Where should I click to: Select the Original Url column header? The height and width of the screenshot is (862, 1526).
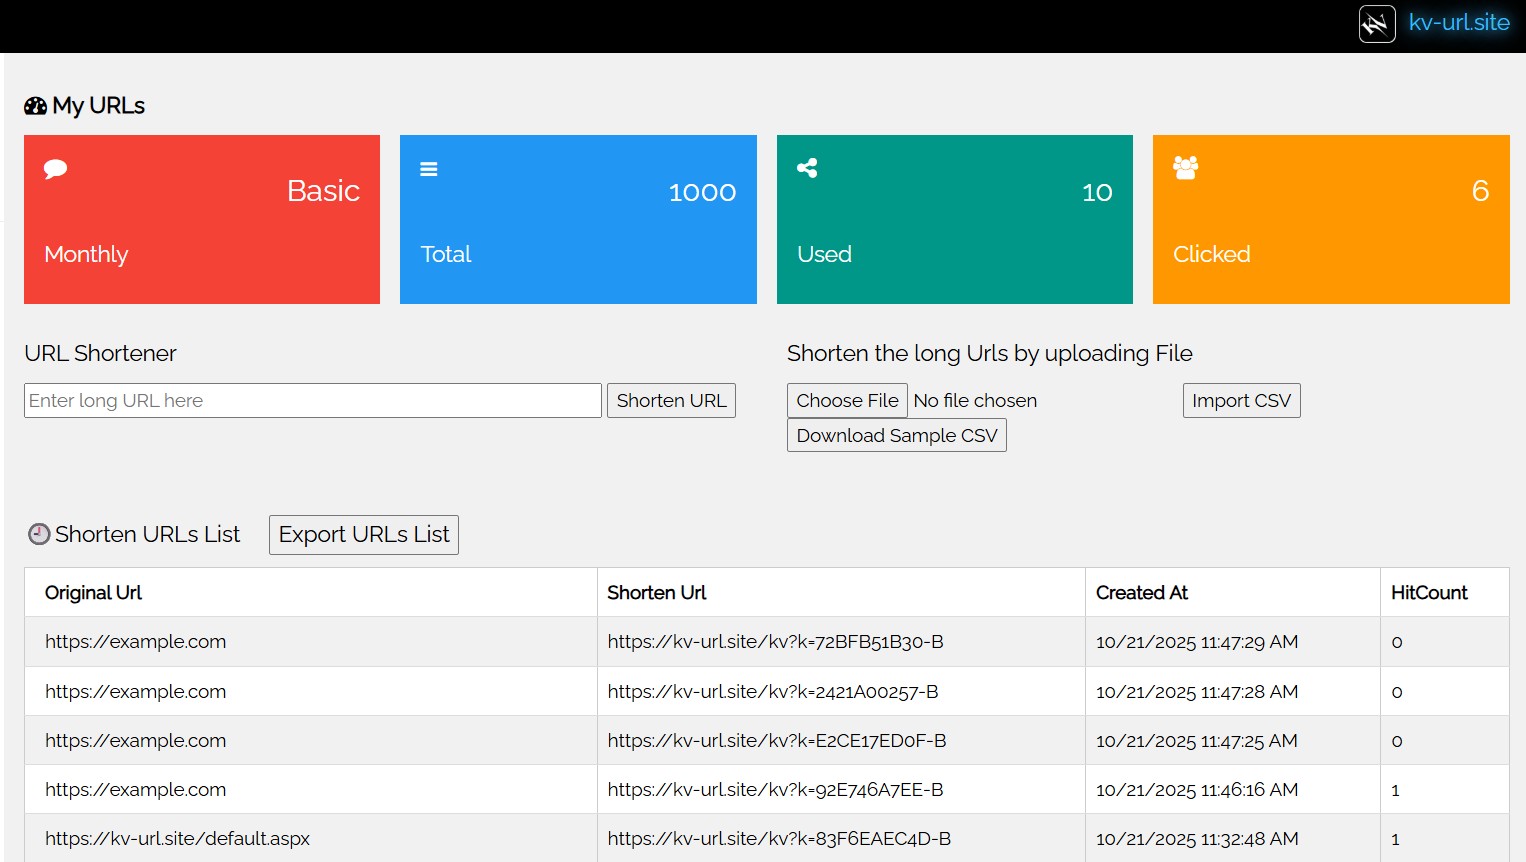tap(92, 592)
